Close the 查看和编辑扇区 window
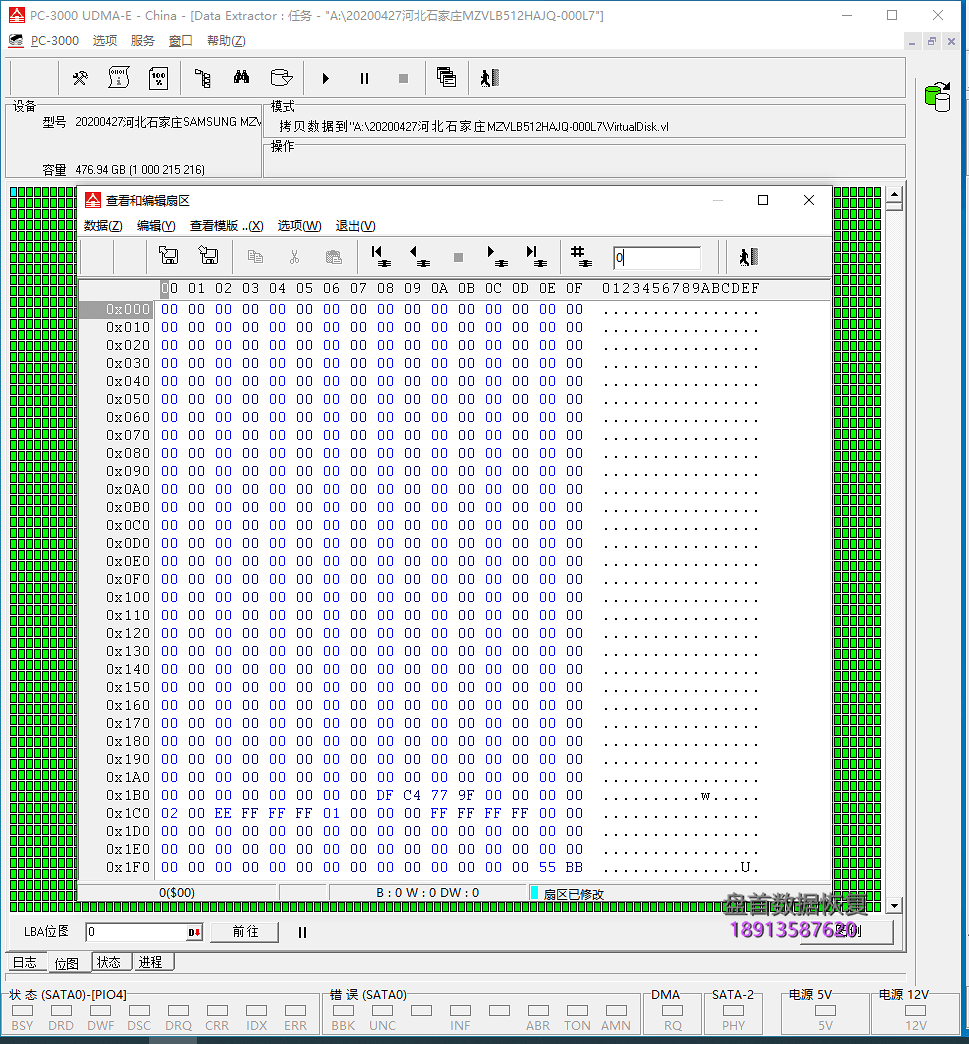Screen dimensions: 969x1044 (x=808, y=200)
